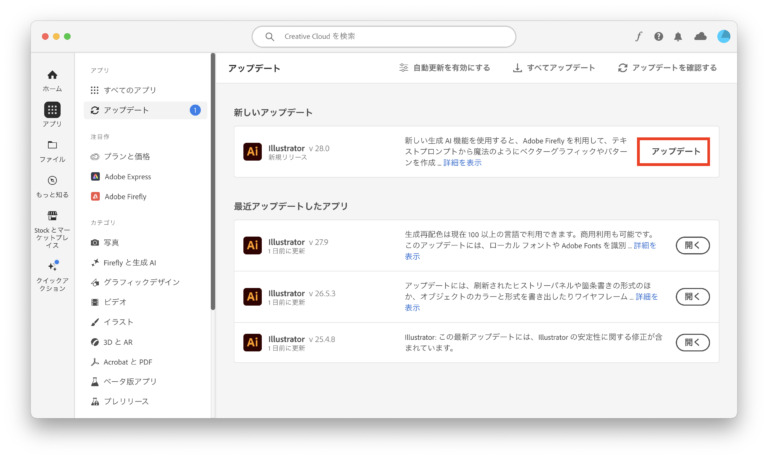This screenshot has width=768, height=459.
Task: Open Adobe Express in sidebar
Action: point(145,176)
